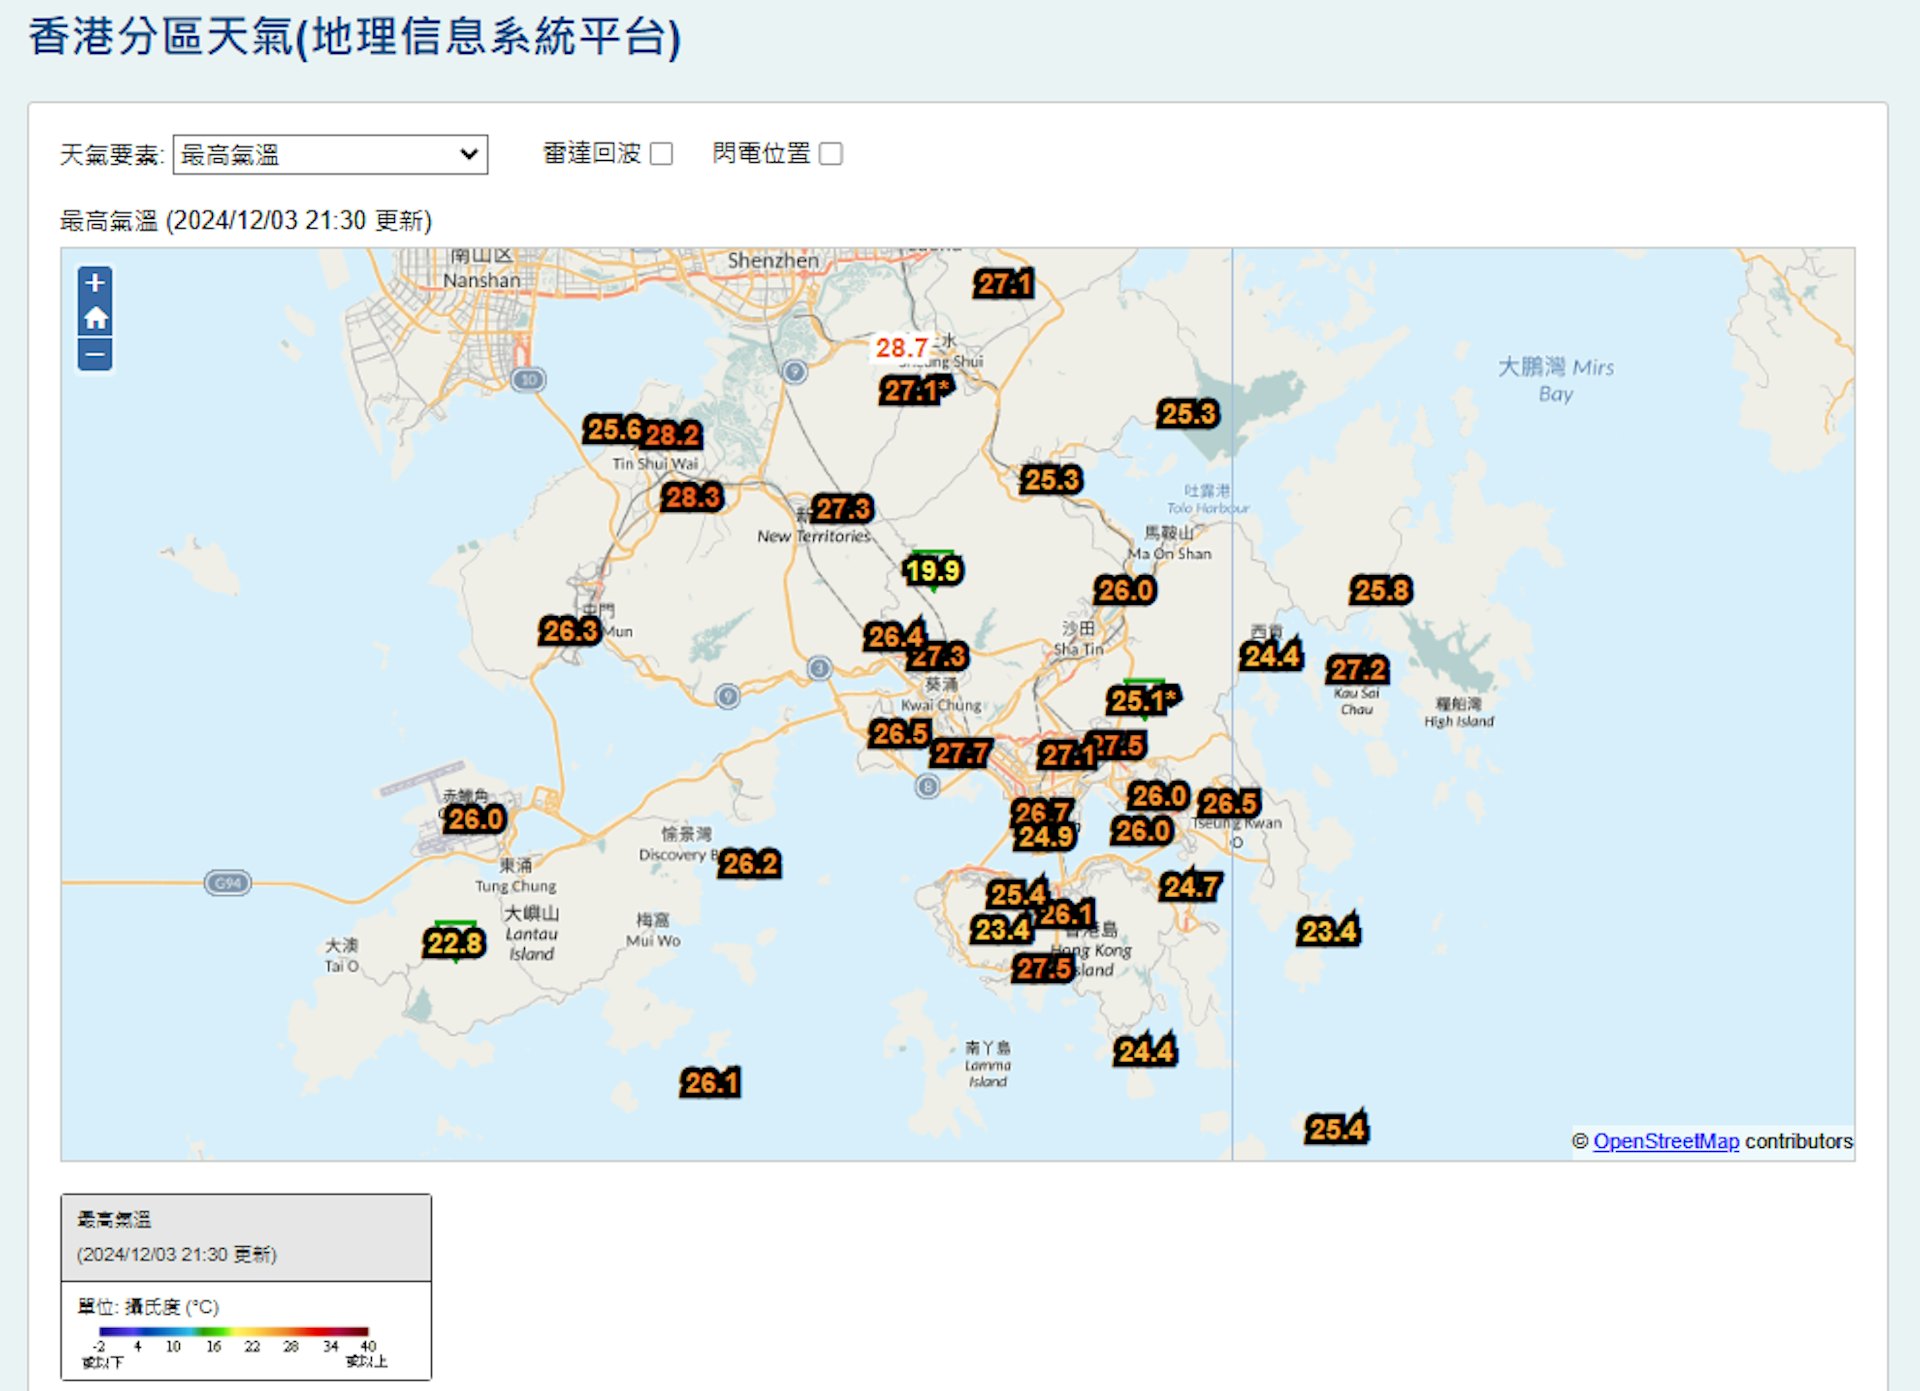Open the 天氣要素 dropdown menu
The height and width of the screenshot is (1391, 1920).
(330, 153)
